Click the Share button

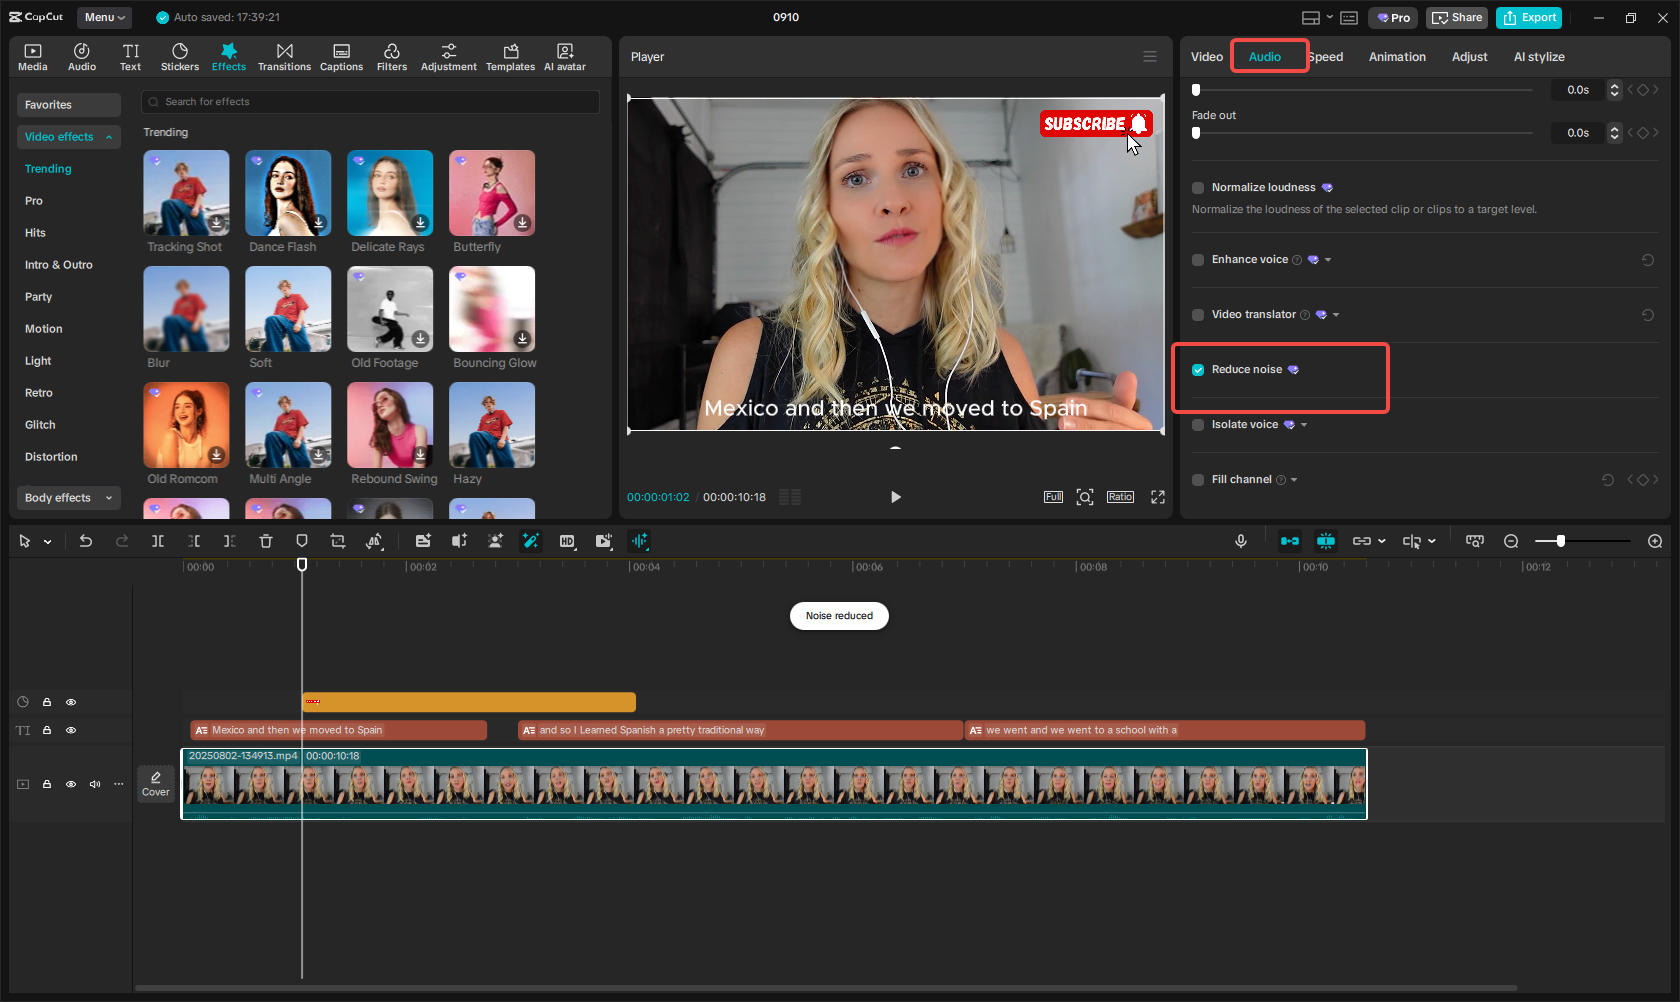click(1457, 18)
